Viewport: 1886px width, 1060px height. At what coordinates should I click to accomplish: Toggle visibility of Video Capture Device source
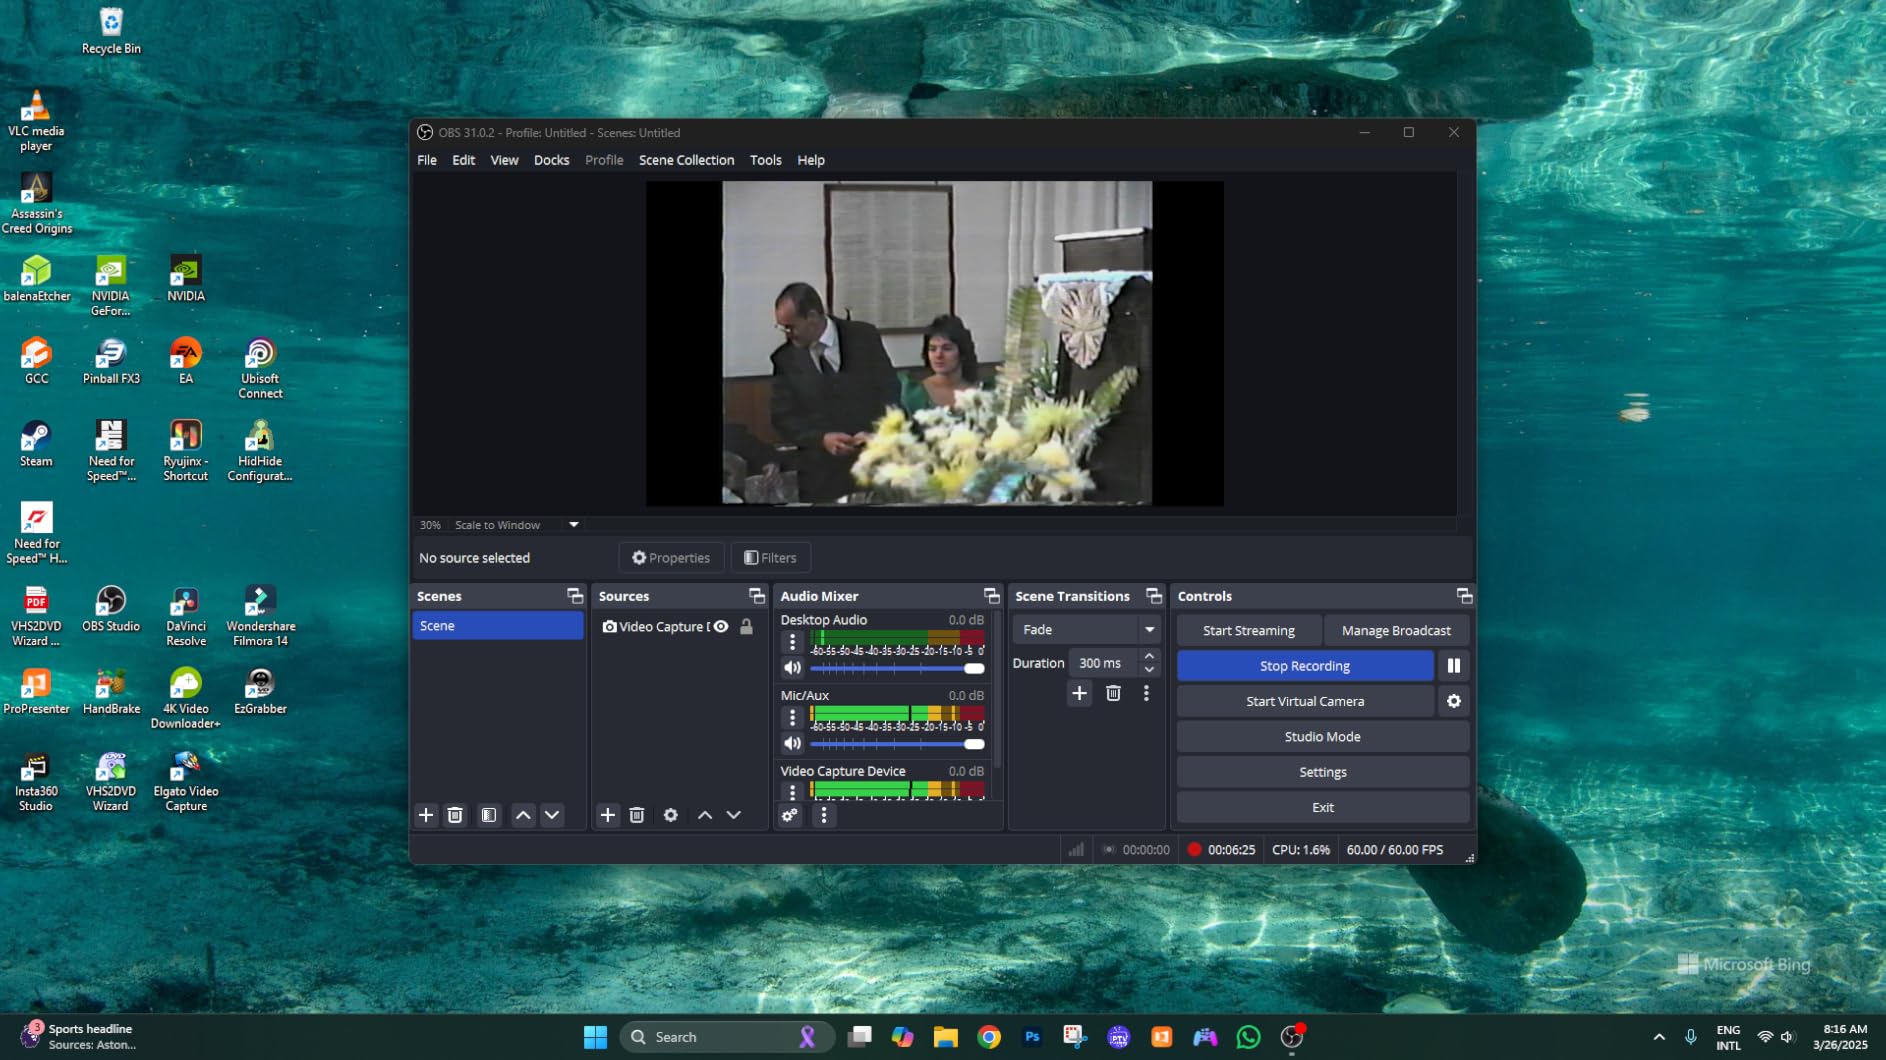[x=722, y=627]
